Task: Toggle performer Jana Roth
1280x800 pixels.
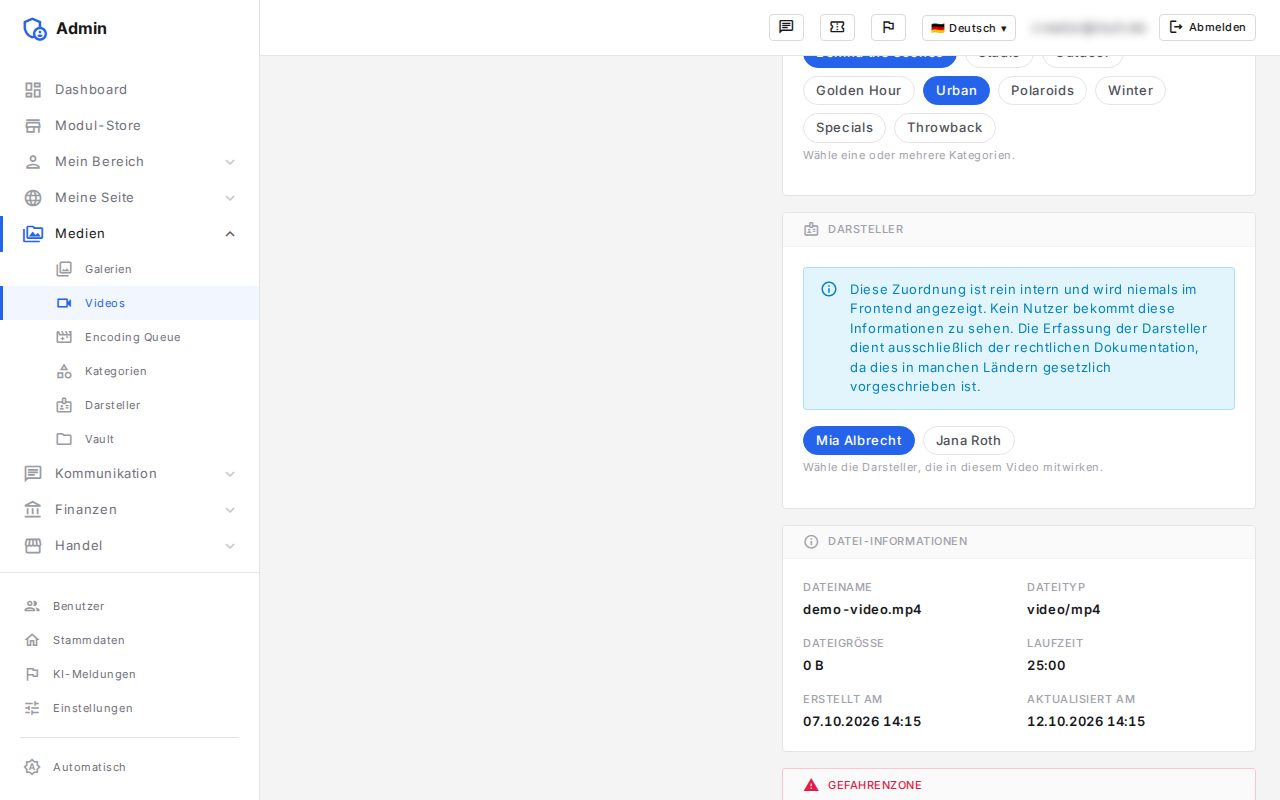Action: pos(968,440)
